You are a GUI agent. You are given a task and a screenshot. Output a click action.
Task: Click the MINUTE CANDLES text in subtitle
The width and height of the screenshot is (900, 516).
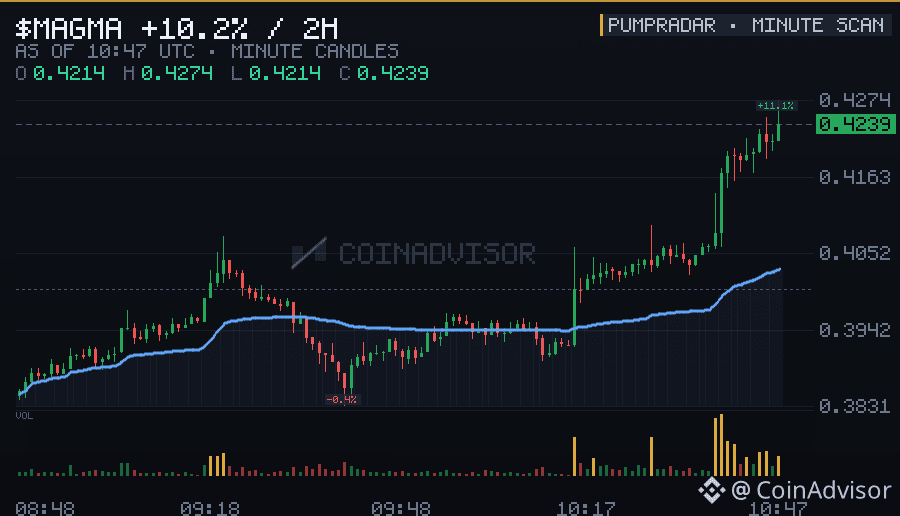click(x=315, y=52)
